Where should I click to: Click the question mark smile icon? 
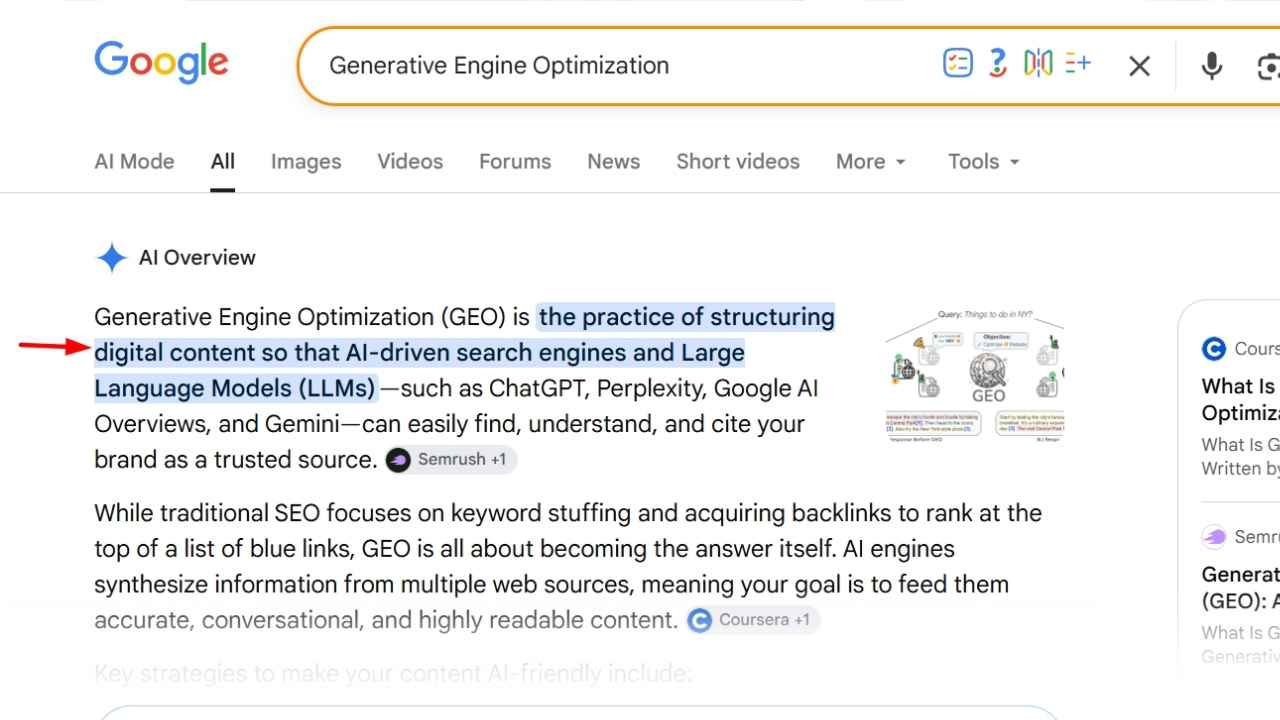click(x=997, y=64)
